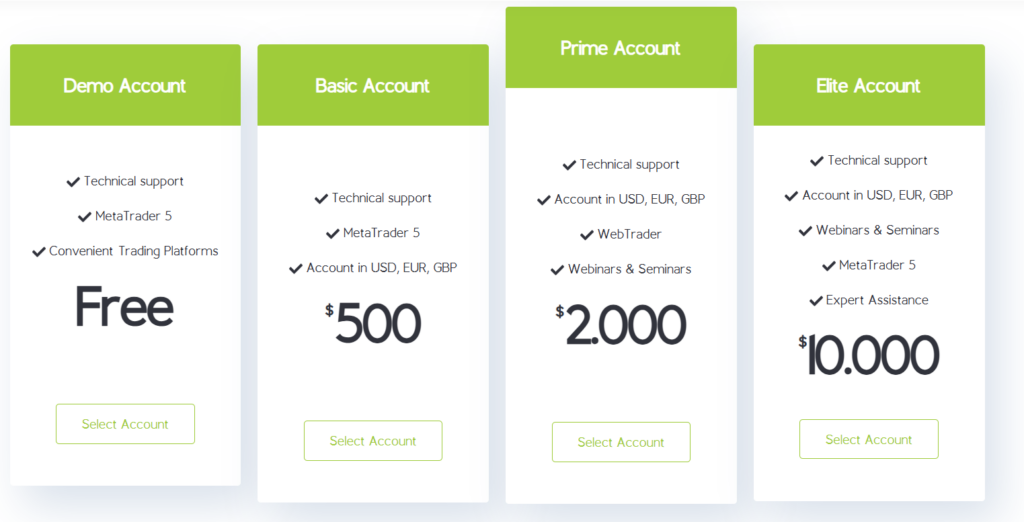Select the Demo Account button
Viewport: 1024px width, 522px height.
[x=125, y=424]
